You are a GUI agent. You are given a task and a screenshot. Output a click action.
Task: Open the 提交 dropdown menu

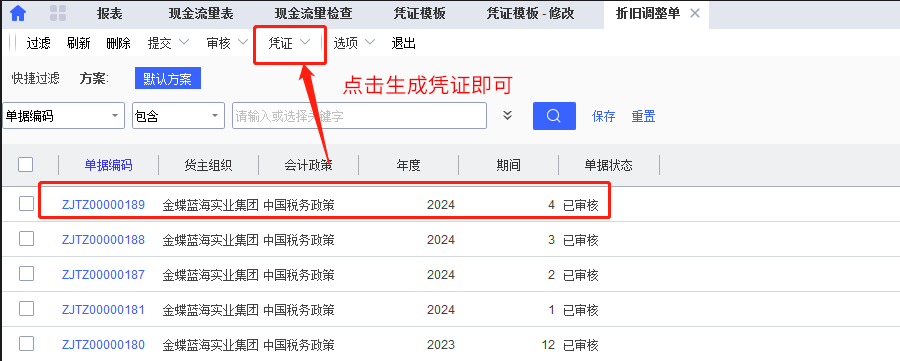coord(168,43)
